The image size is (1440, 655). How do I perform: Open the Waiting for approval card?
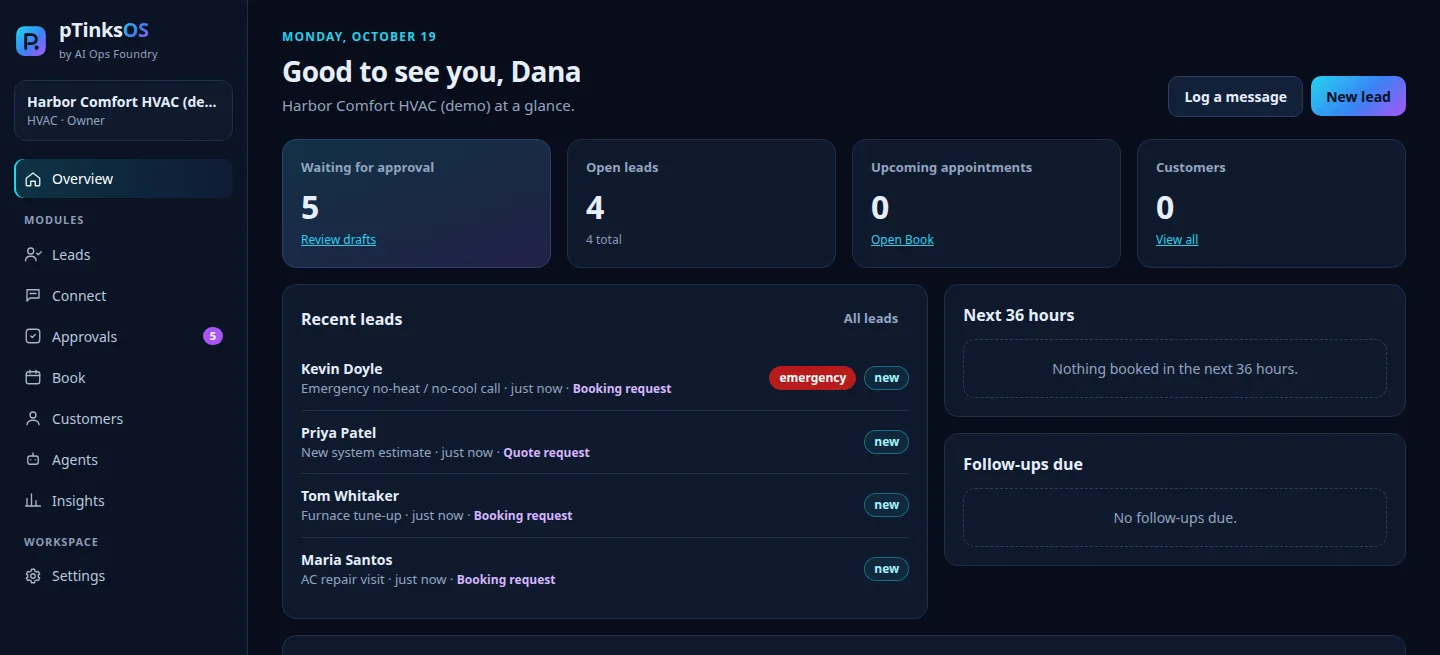click(416, 203)
